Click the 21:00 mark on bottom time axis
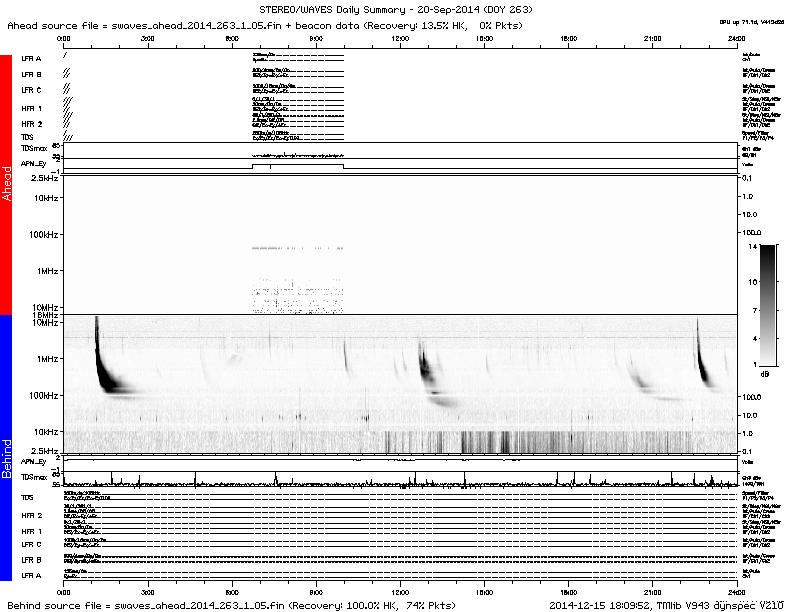 coord(652,592)
